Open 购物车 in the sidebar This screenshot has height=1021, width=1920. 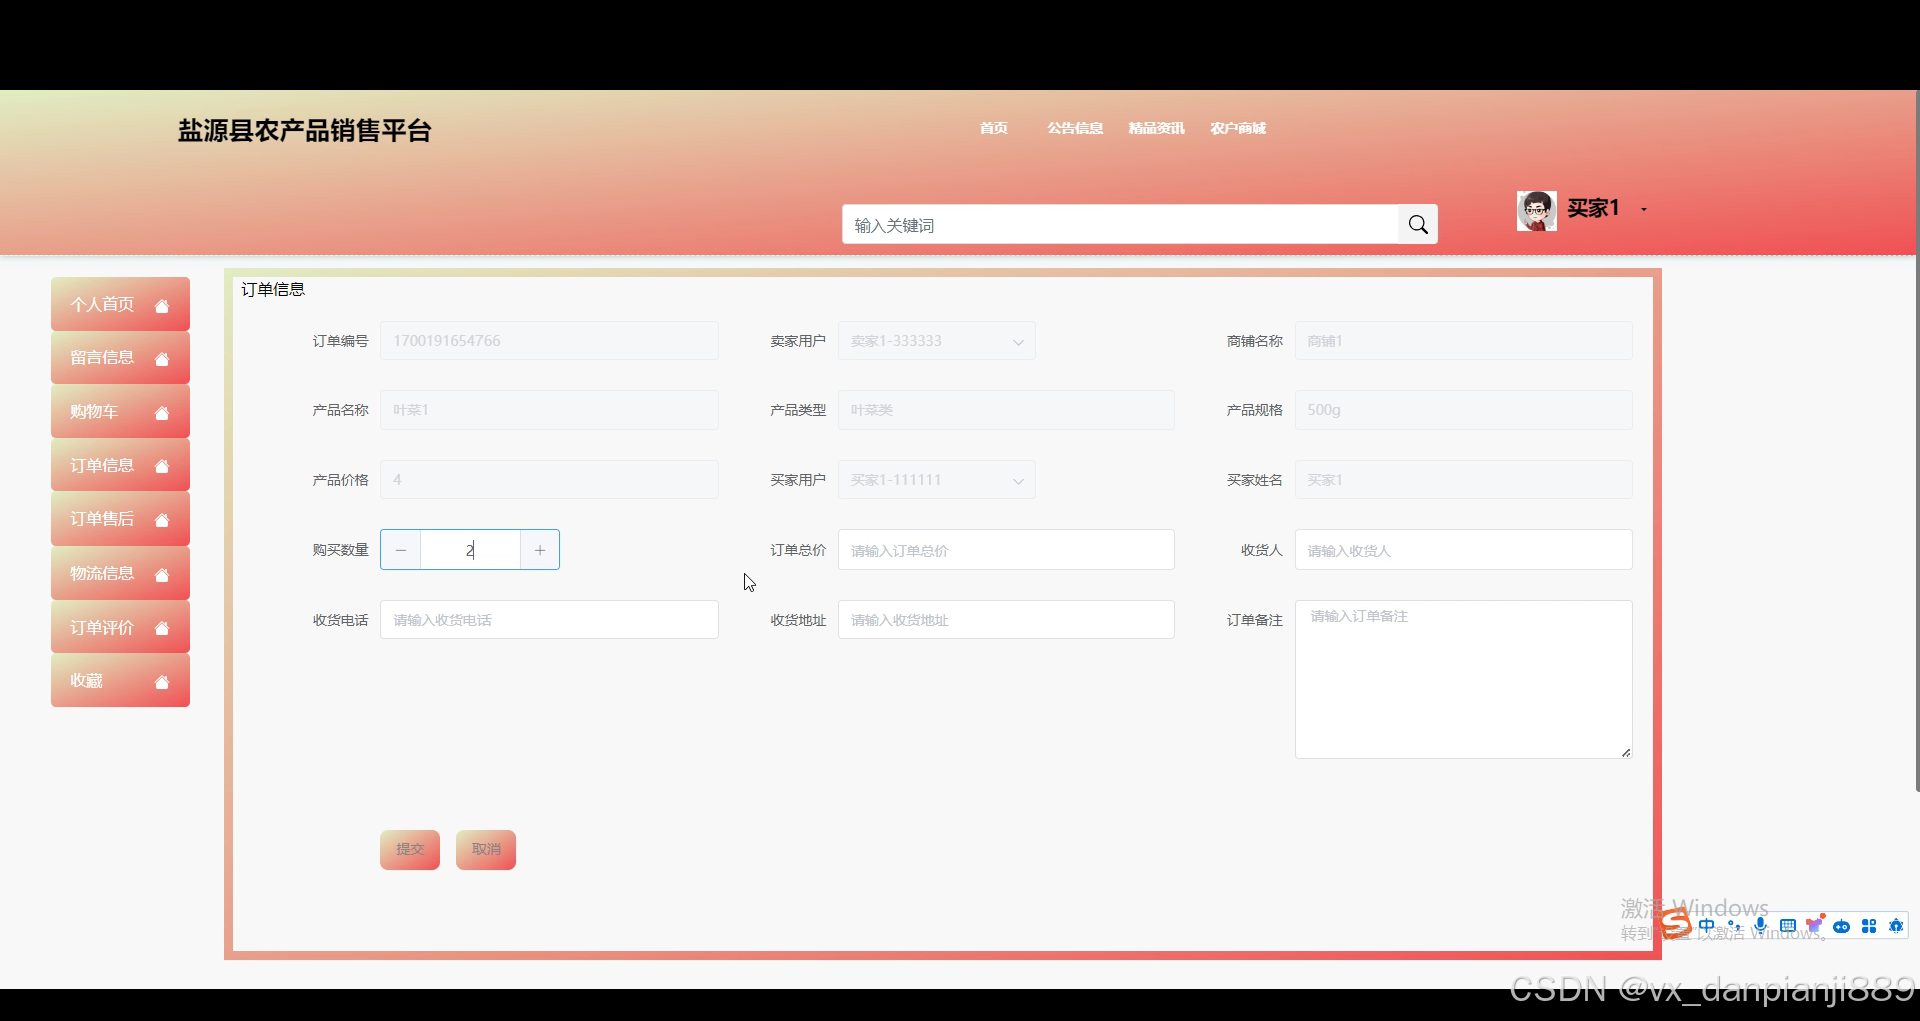pos(120,411)
